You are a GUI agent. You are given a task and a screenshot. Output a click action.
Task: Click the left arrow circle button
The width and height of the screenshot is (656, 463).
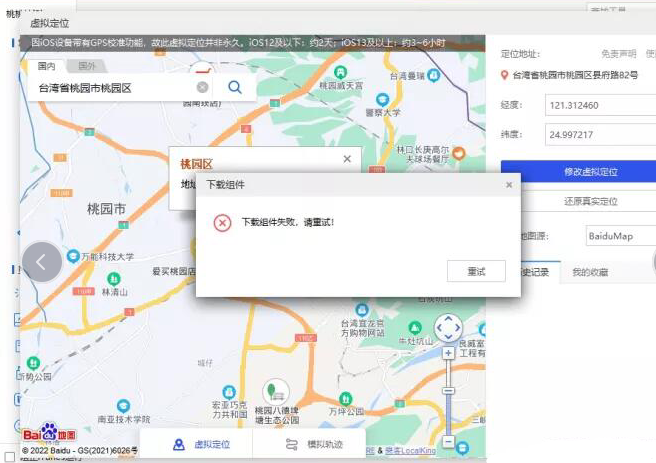(x=42, y=262)
